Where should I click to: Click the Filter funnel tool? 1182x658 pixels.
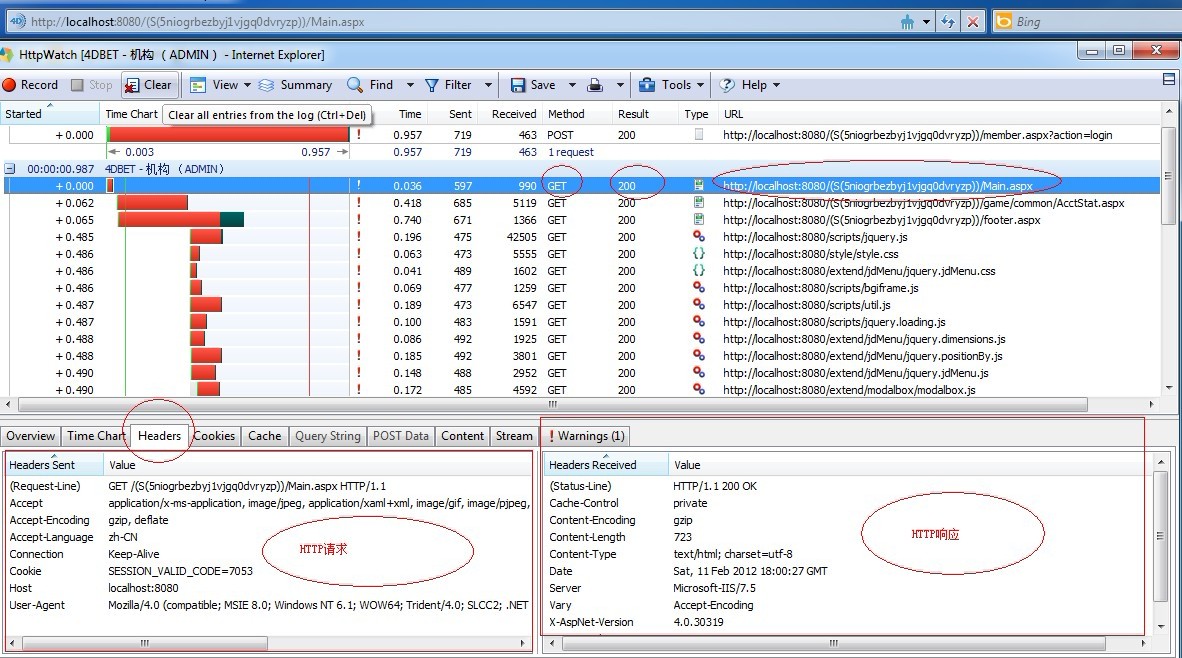click(x=432, y=85)
